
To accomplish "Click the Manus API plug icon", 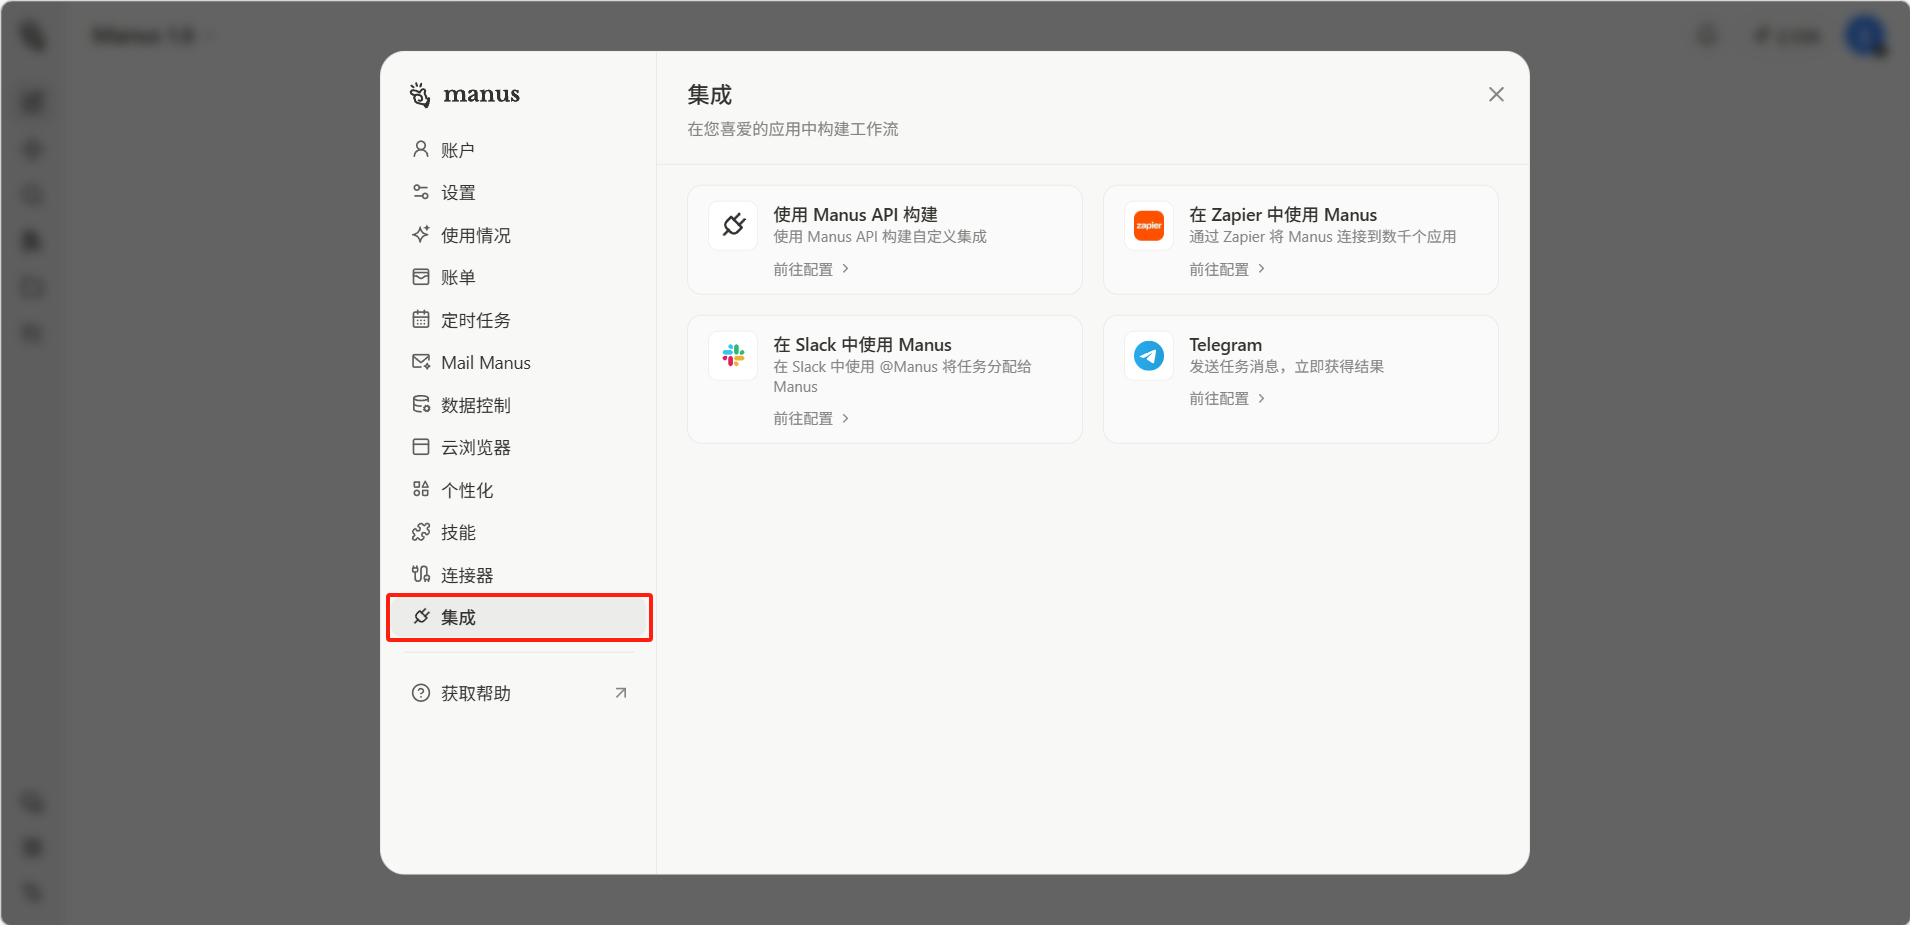I will point(734,225).
